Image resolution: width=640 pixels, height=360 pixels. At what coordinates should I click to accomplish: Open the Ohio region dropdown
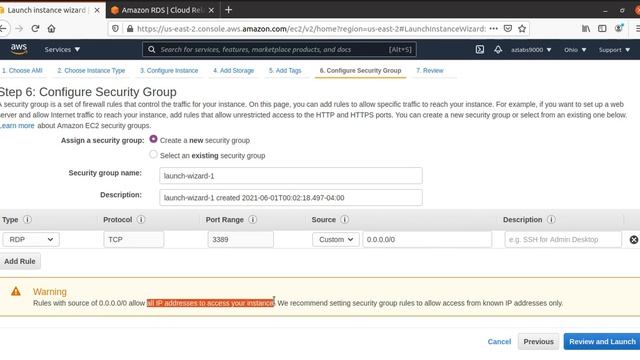(575, 50)
